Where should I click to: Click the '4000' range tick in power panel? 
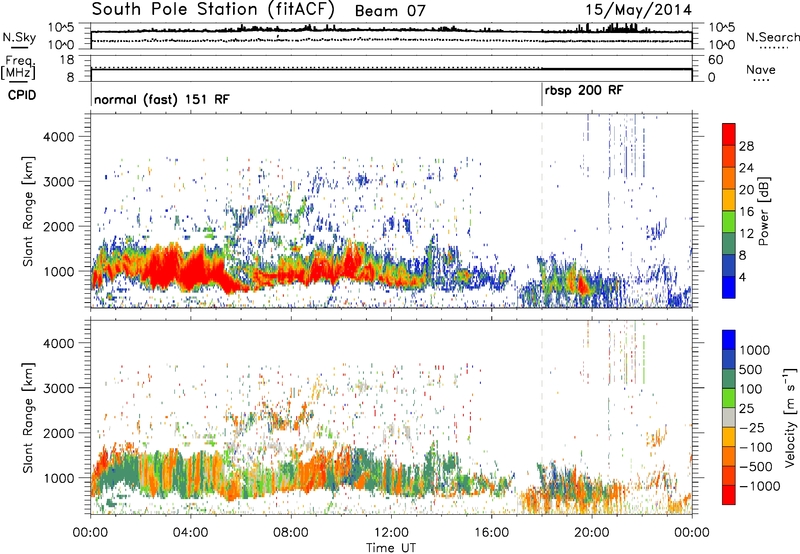coord(58,137)
